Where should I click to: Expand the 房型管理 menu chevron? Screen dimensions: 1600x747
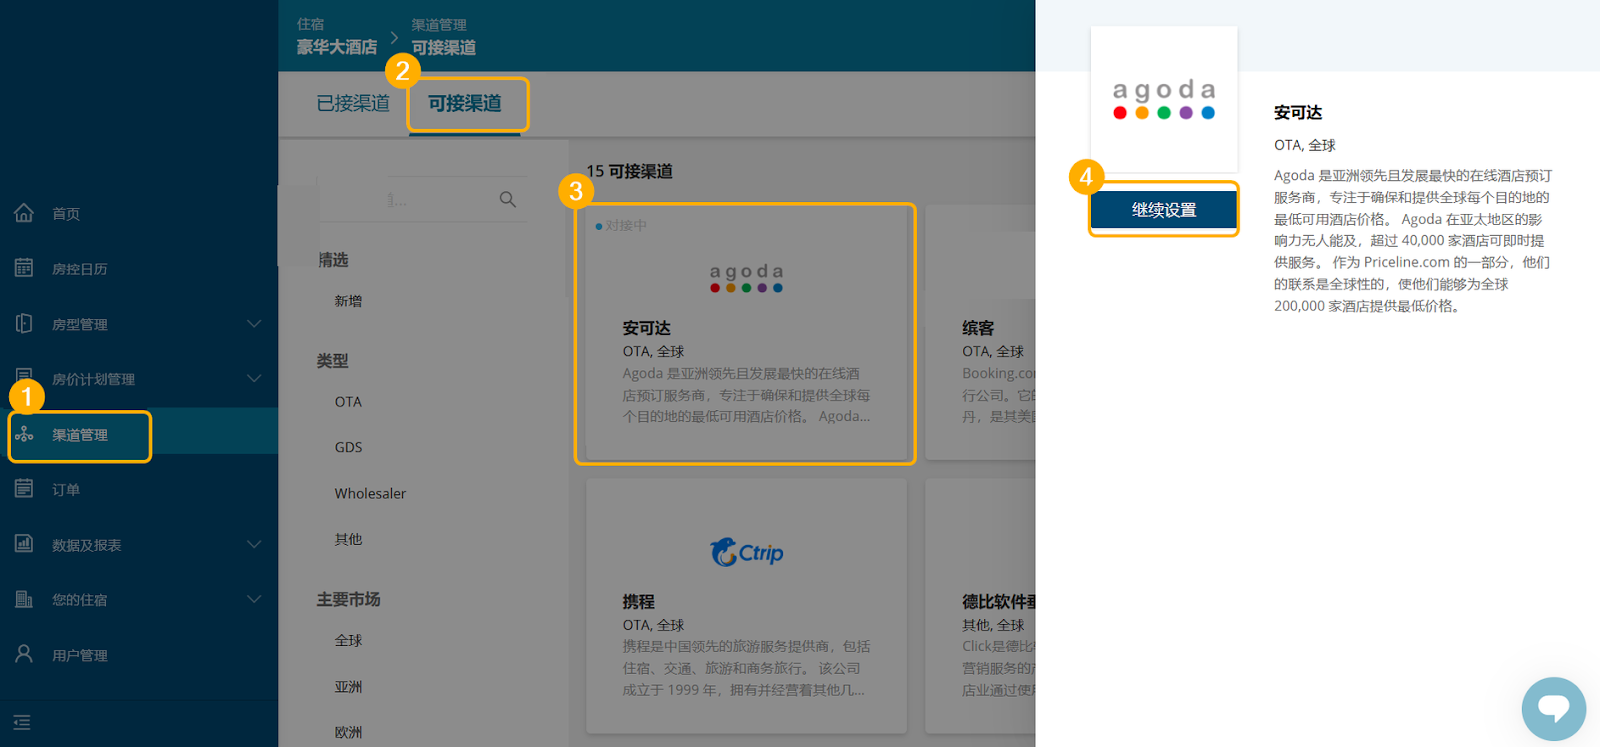[254, 324]
